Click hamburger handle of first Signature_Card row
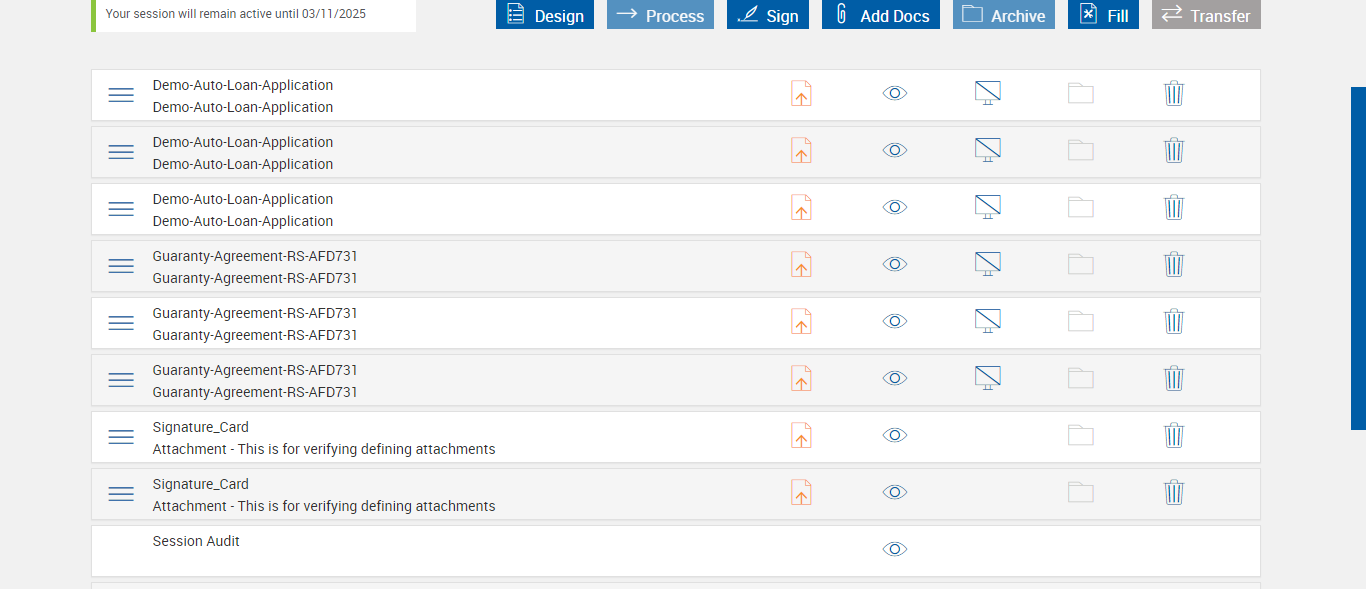The width and height of the screenshot is (1366, 589). 121,437
